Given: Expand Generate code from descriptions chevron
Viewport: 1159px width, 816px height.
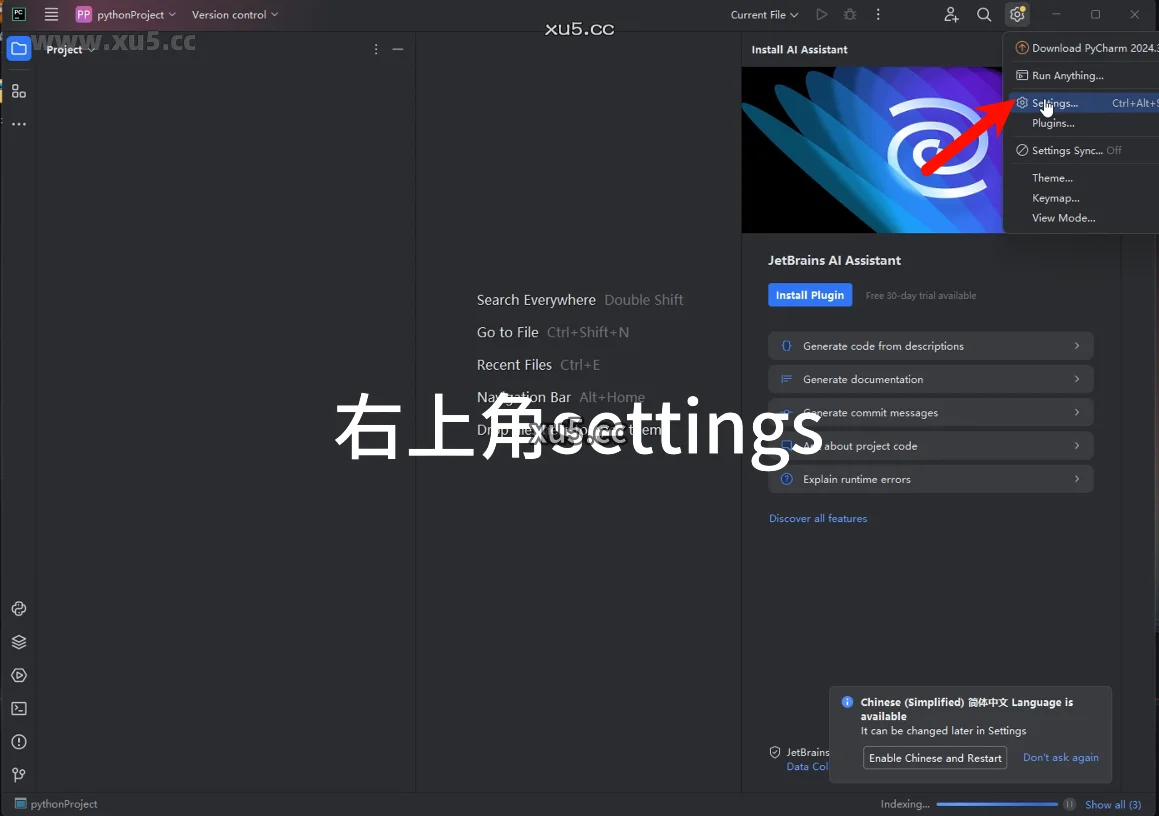Looking at the screenshot, I should point(1077,345).
